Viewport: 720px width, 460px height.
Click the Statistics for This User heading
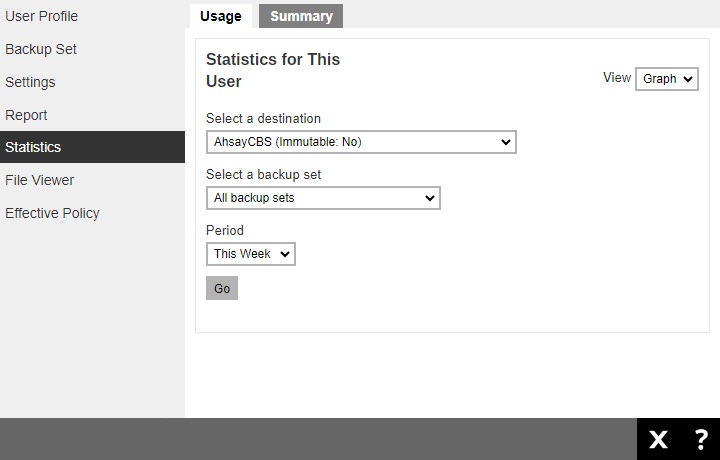click(x=273, y=70)
